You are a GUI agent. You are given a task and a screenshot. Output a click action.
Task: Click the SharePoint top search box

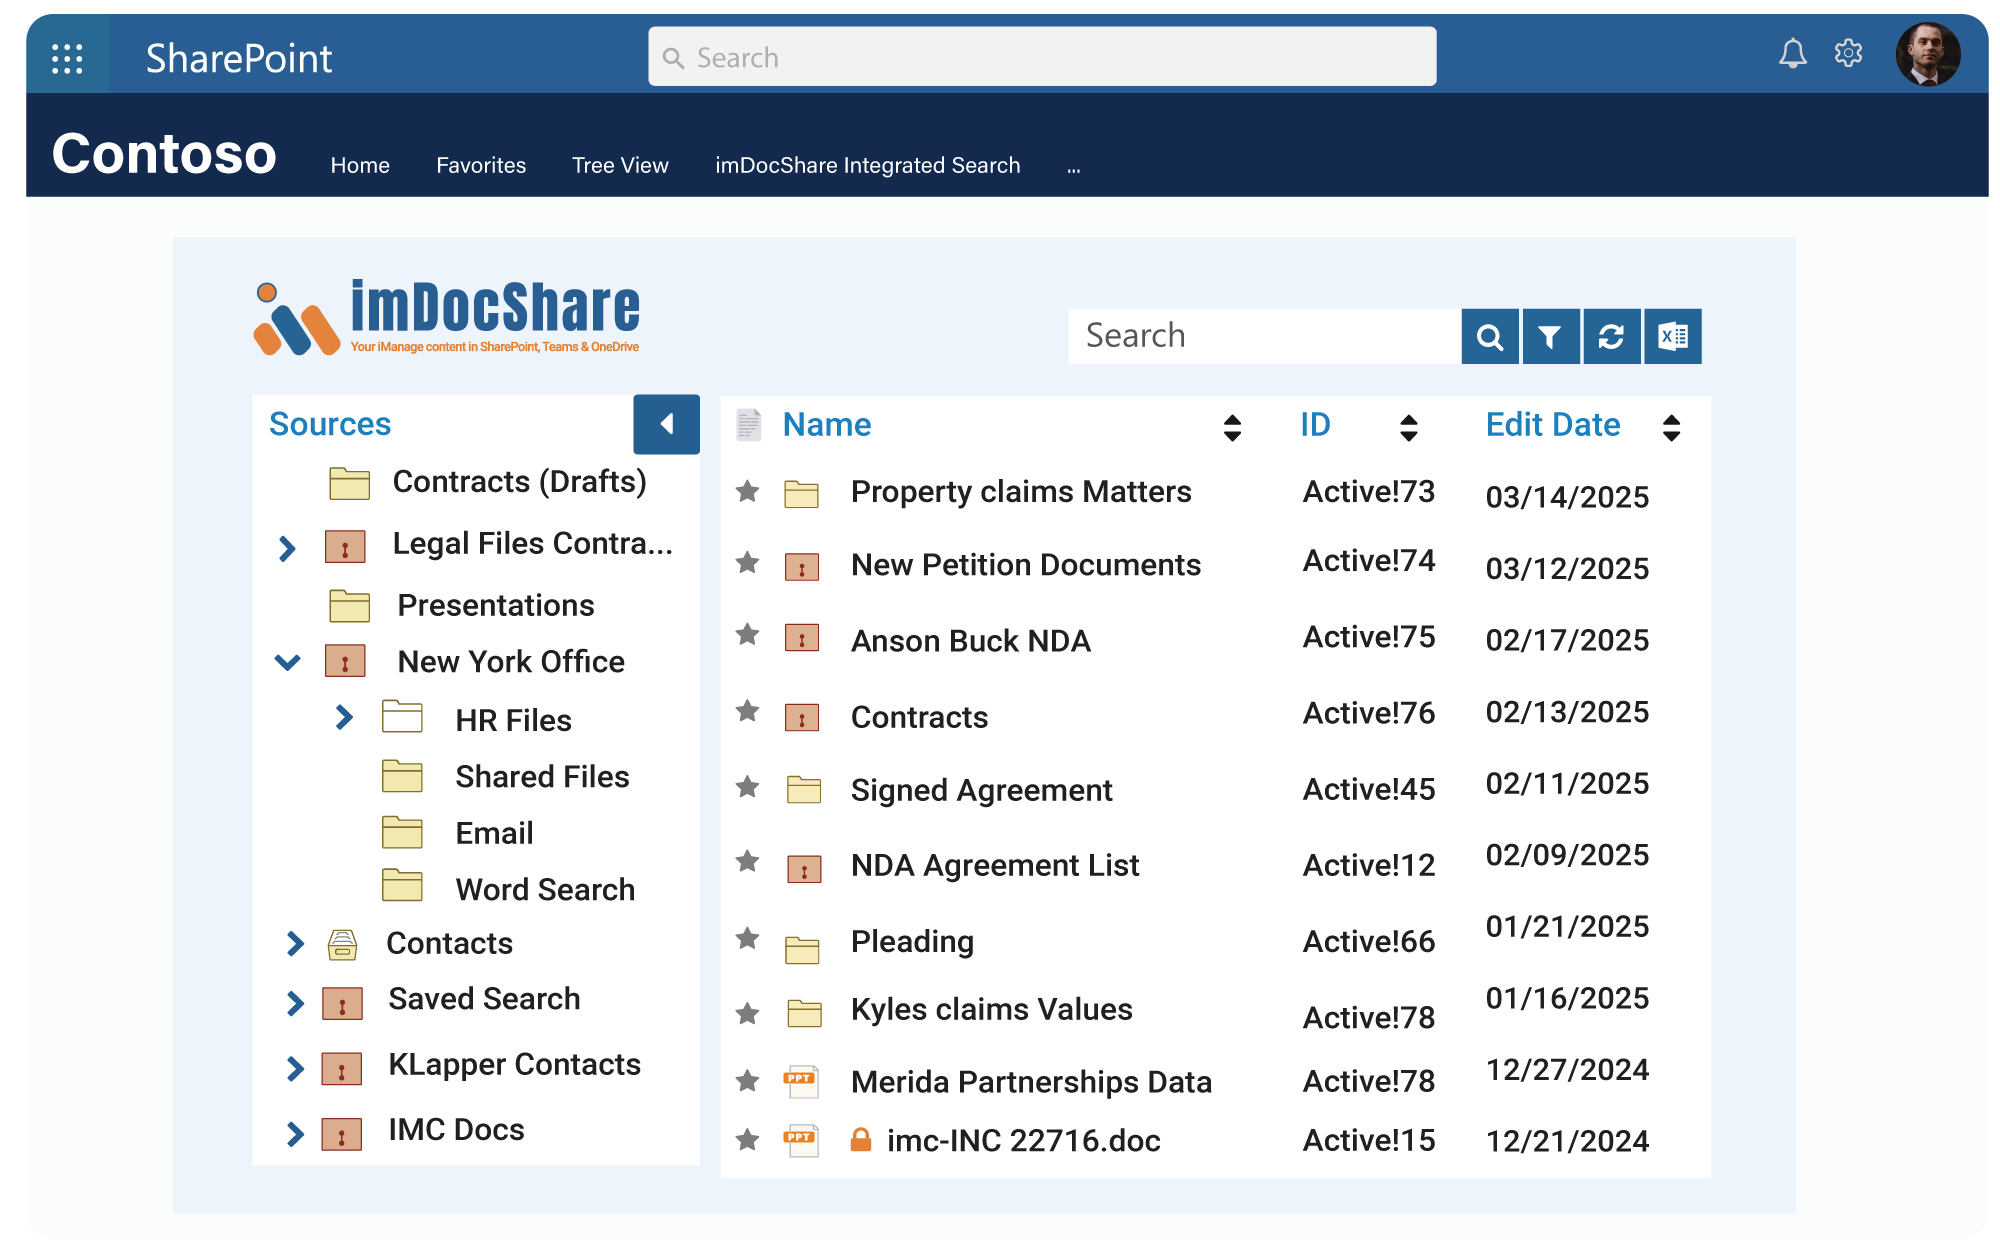[x=1042, y=57]
